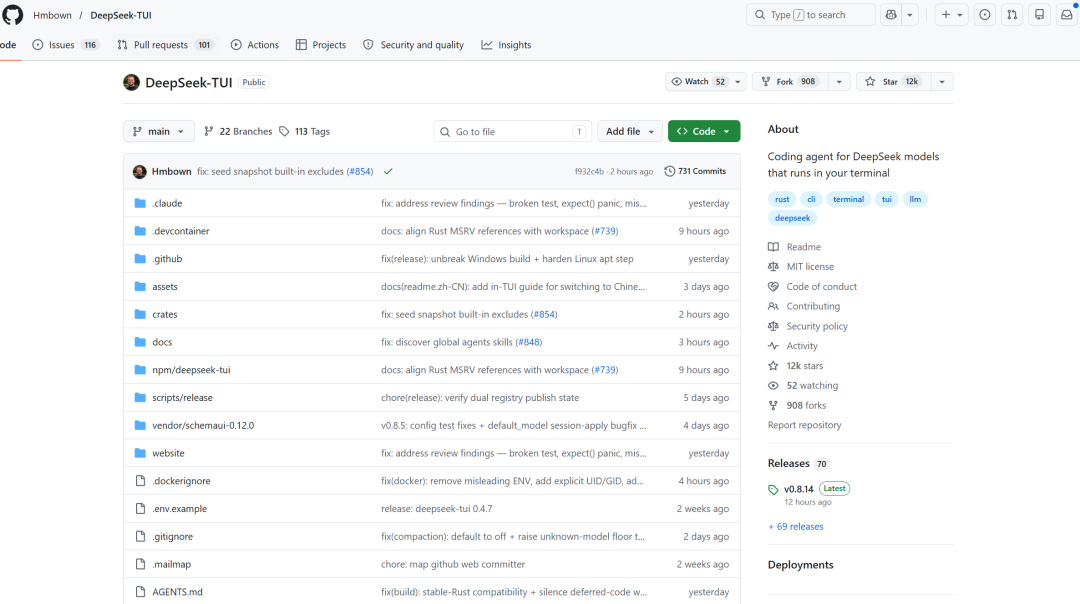Switch to the Actions tab

pos(254,45)
